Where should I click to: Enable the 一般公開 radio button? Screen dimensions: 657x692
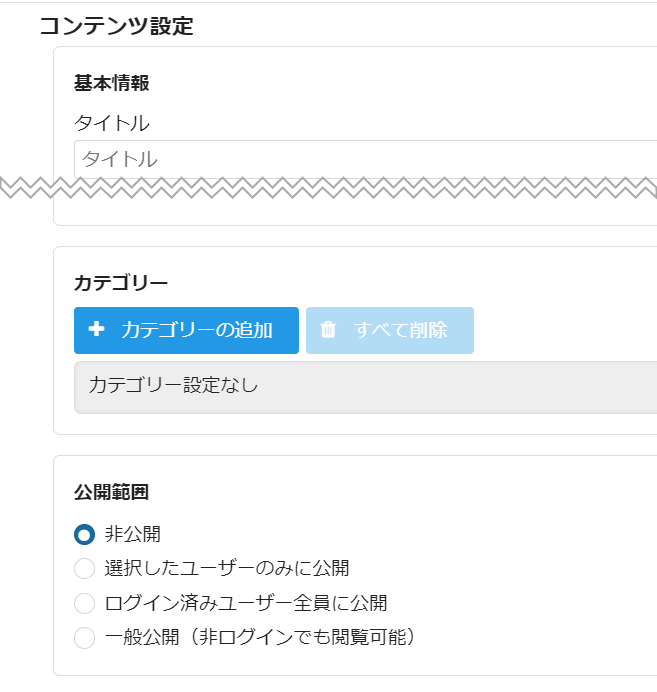point(85,637)
